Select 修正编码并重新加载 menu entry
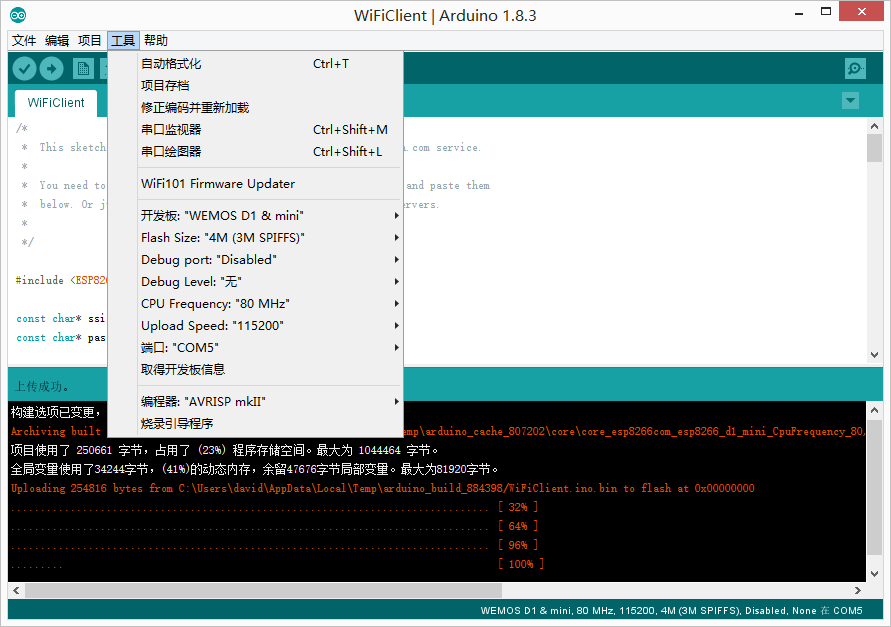Screen dimensions: 891x627 (270, 107)
